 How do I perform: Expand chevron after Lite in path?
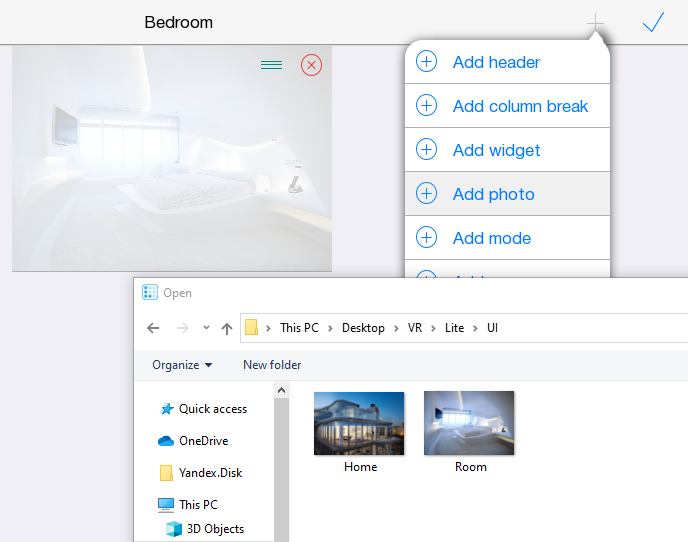[476, 328]
